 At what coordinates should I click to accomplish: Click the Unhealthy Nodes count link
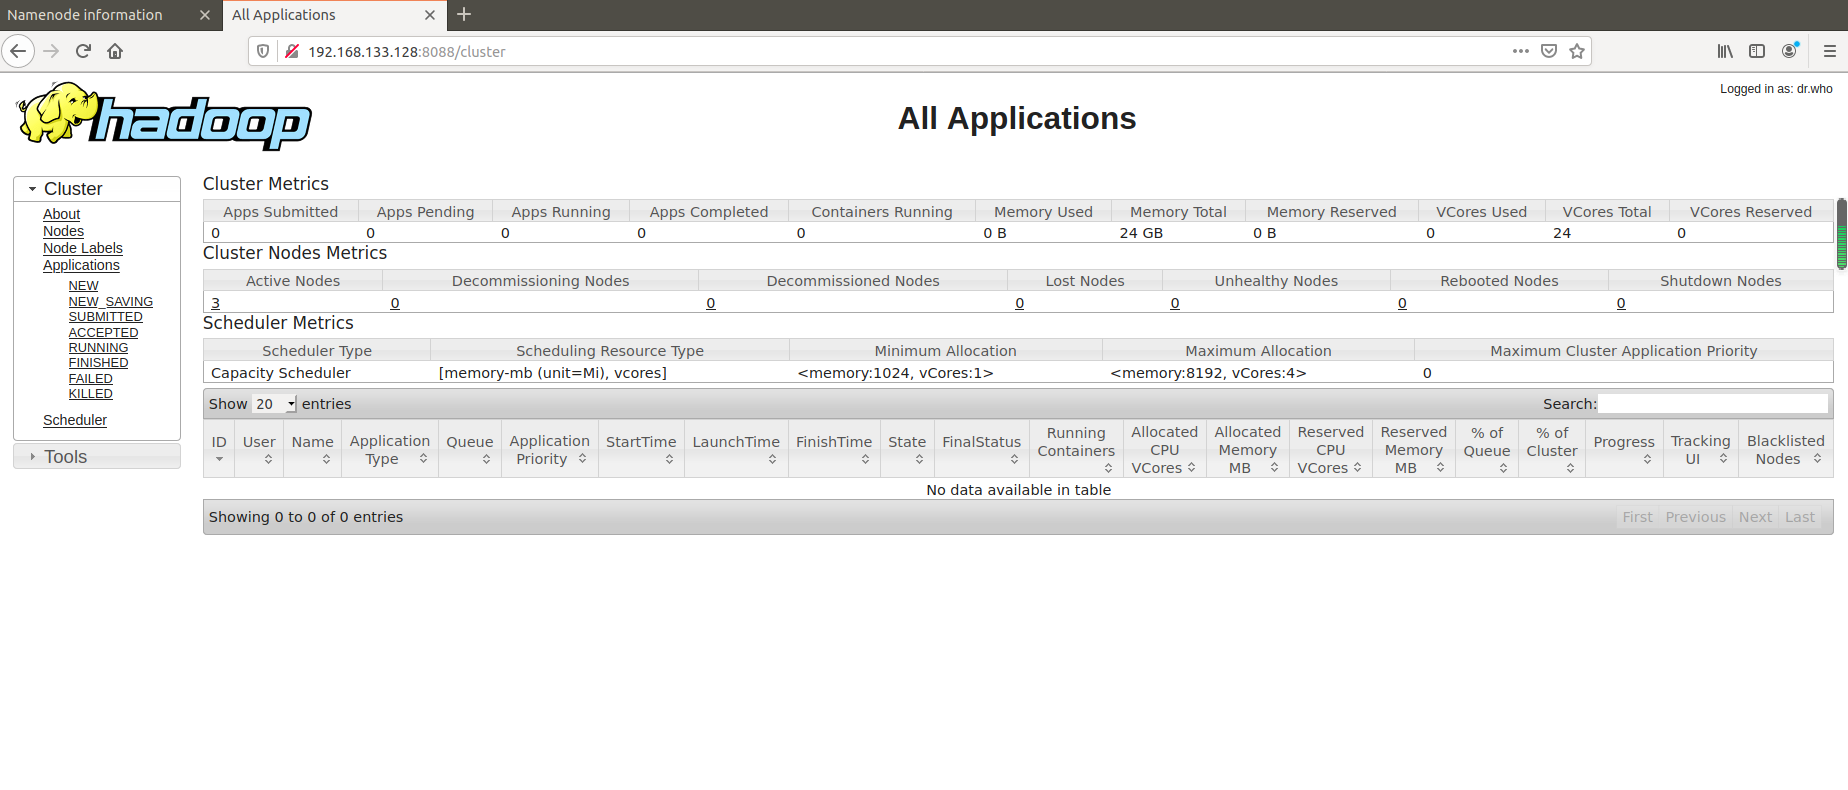(x=1175, y=303)
